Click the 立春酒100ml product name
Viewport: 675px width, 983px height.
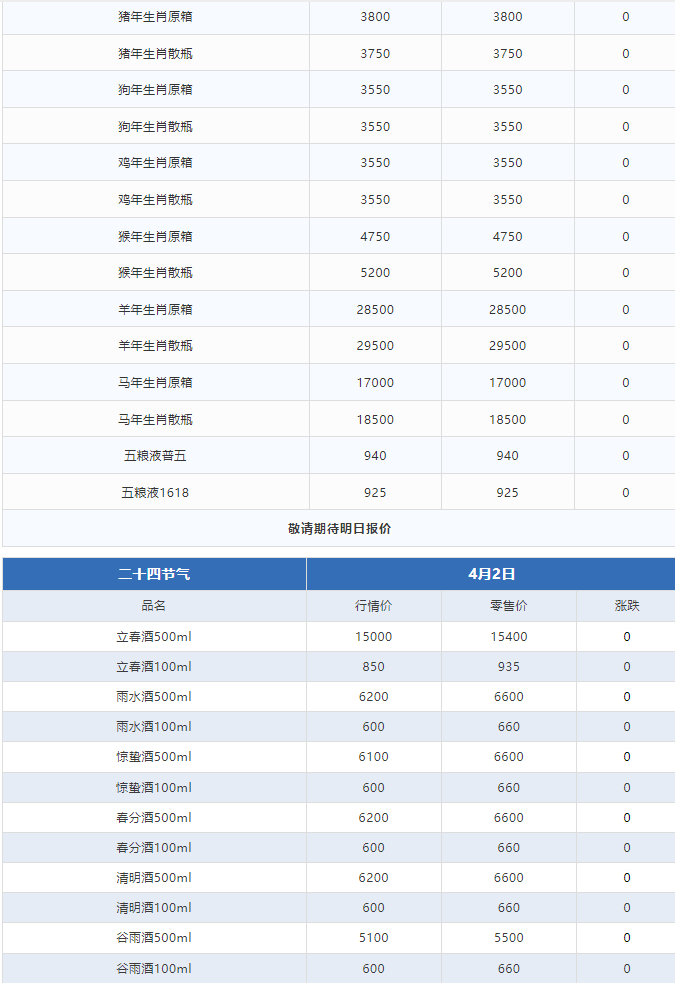154,666
